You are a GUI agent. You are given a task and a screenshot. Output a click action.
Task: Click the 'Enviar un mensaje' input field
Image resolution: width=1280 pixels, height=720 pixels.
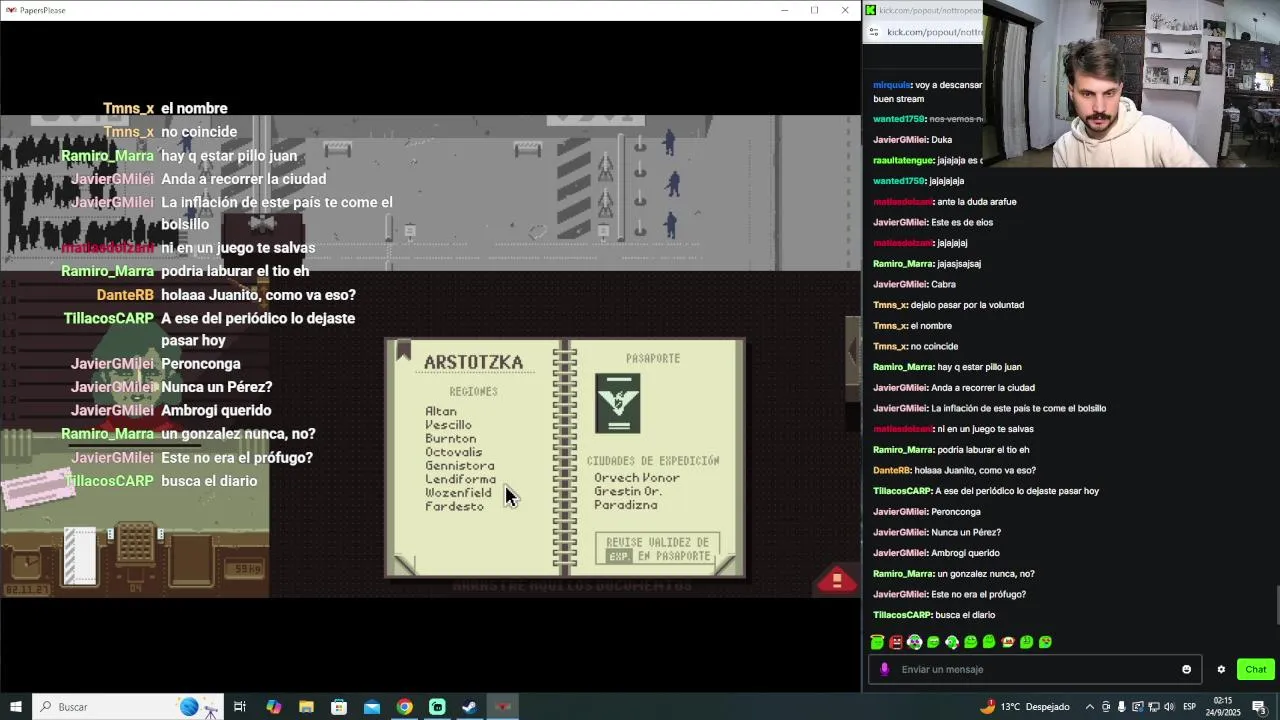[1035, 669]
